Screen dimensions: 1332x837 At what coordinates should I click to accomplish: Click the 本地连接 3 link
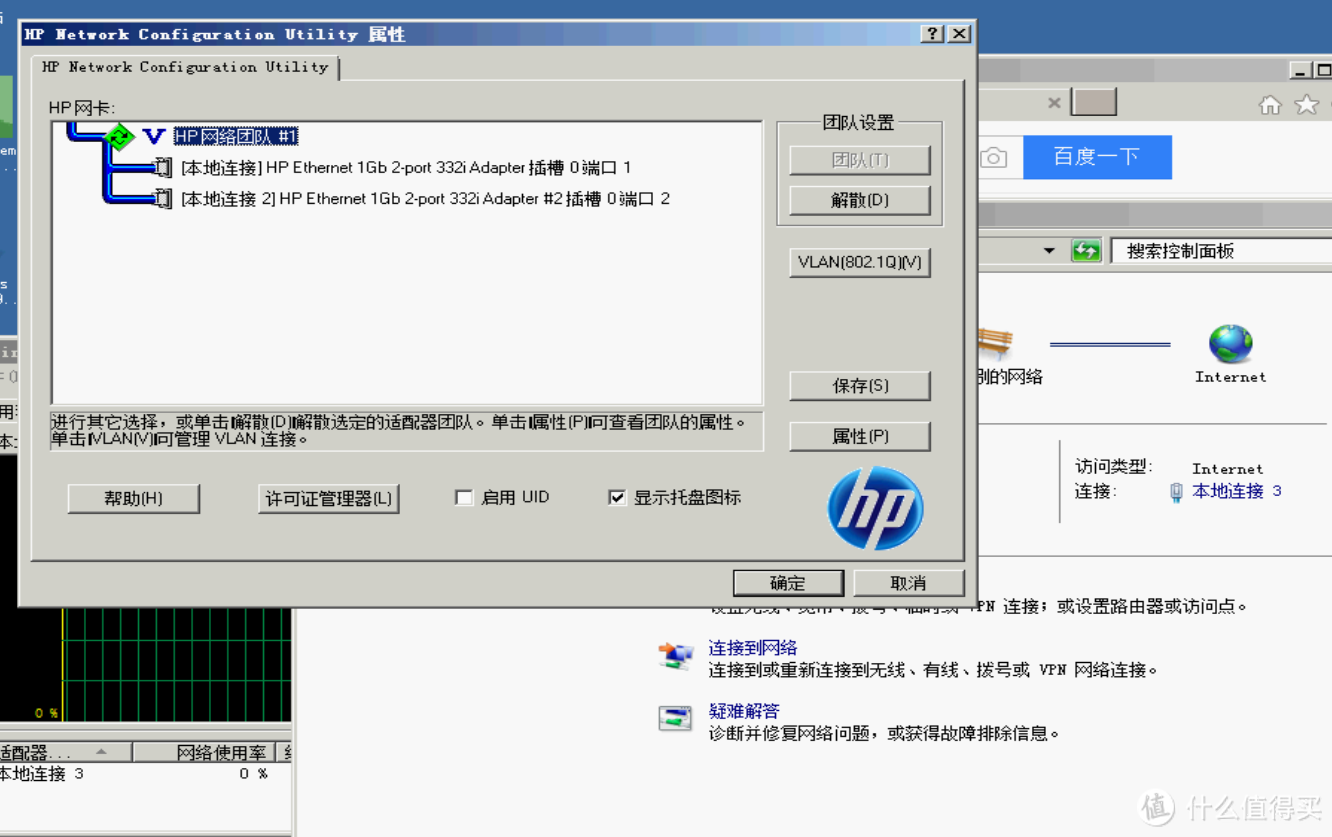click(x=1236, y=491)
